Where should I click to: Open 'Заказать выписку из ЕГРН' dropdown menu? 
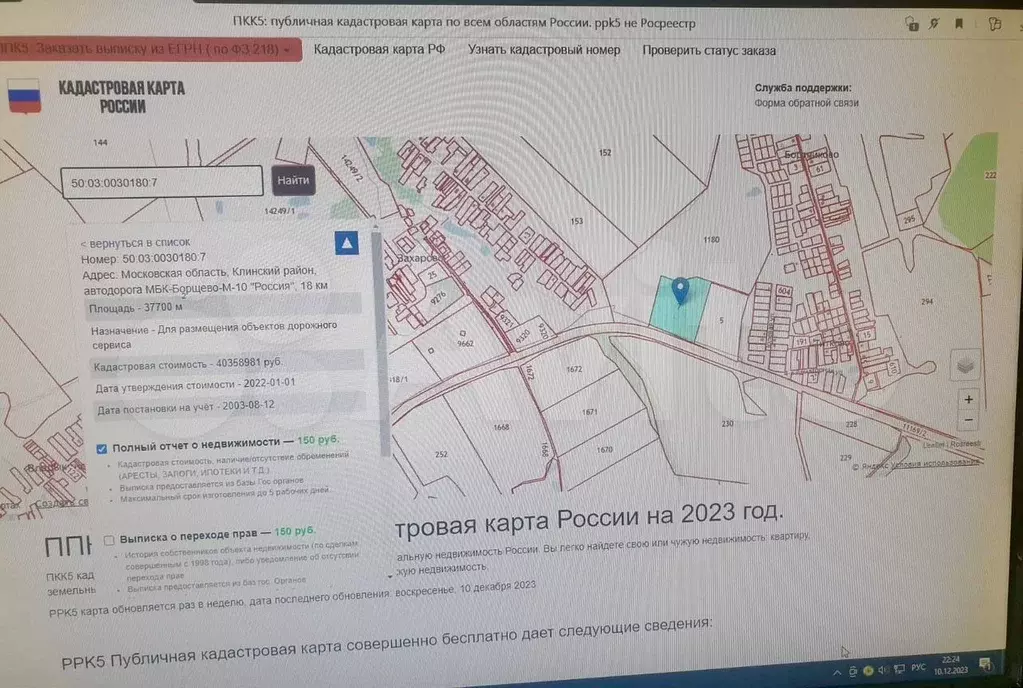(150, 50)
